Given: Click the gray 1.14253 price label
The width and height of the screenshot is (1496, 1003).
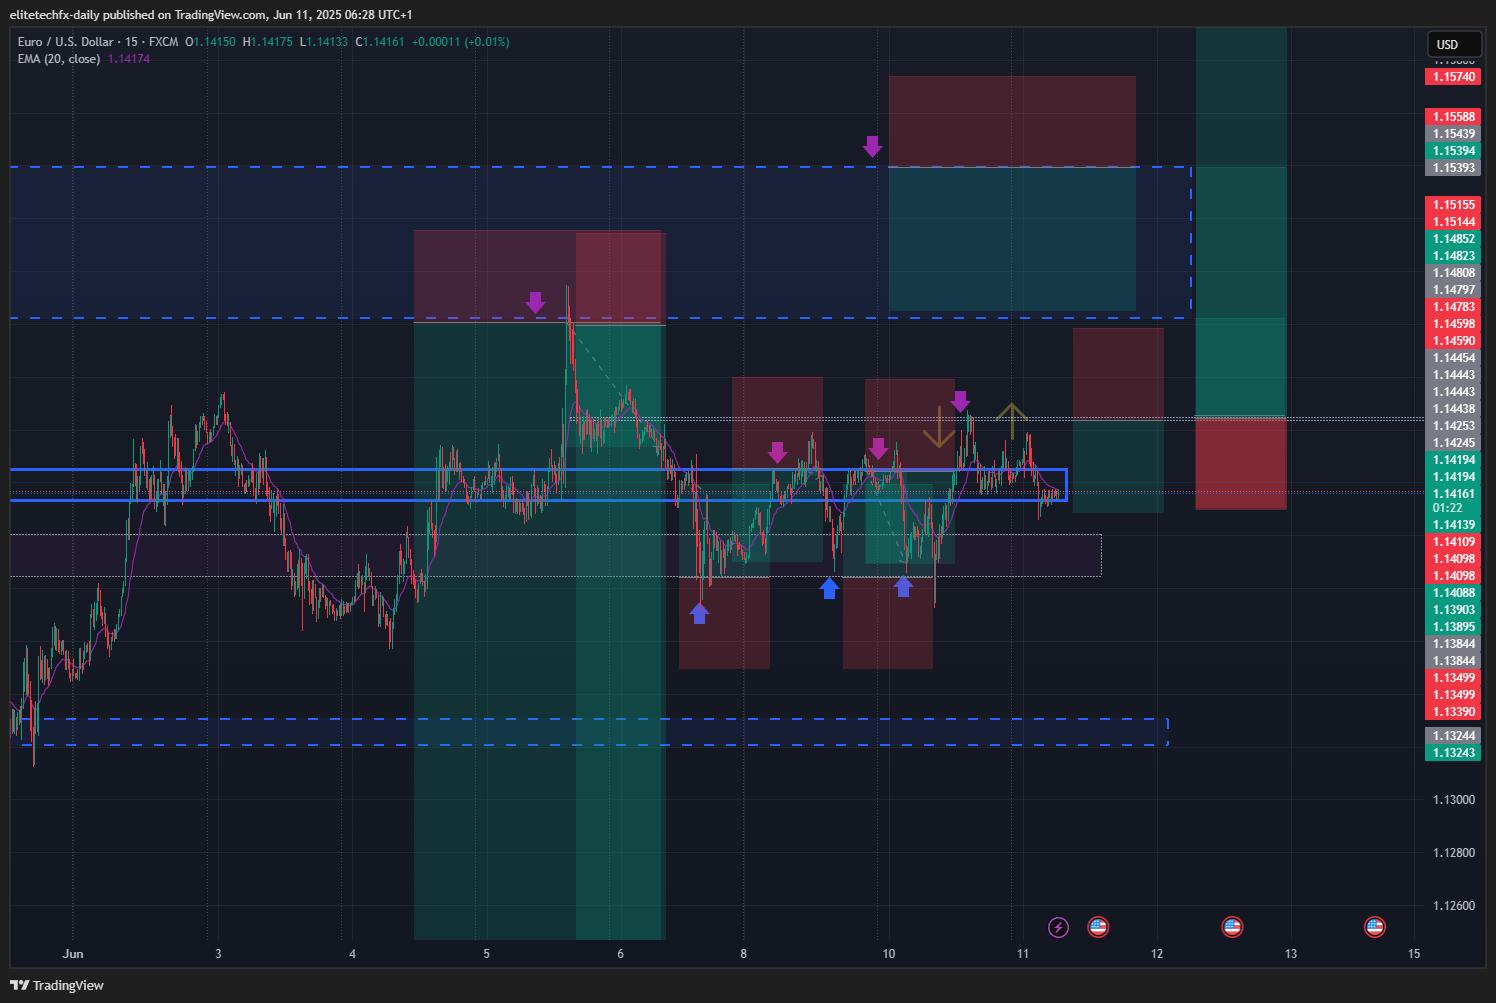Looking at the screenshot, I should click(1453, 426).
